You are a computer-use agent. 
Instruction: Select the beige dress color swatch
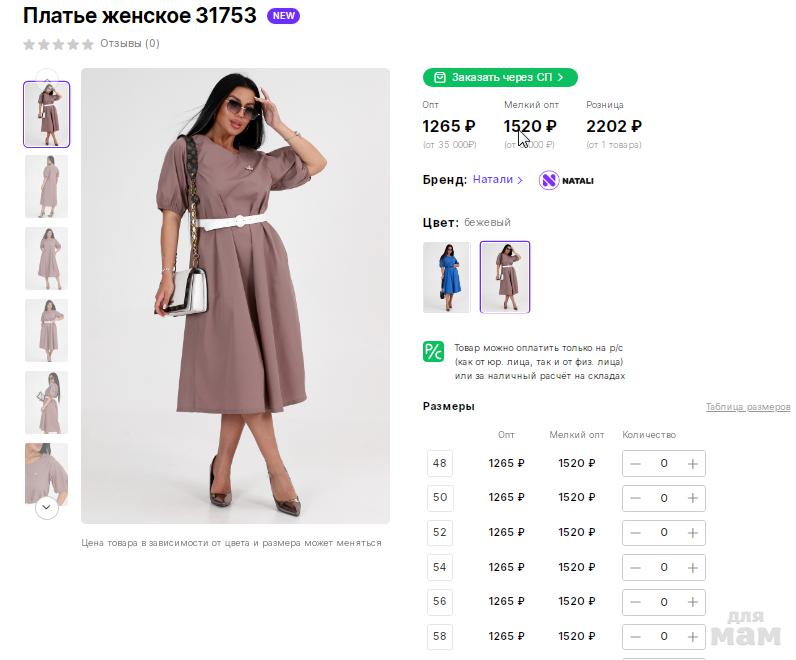coord(505,277)
